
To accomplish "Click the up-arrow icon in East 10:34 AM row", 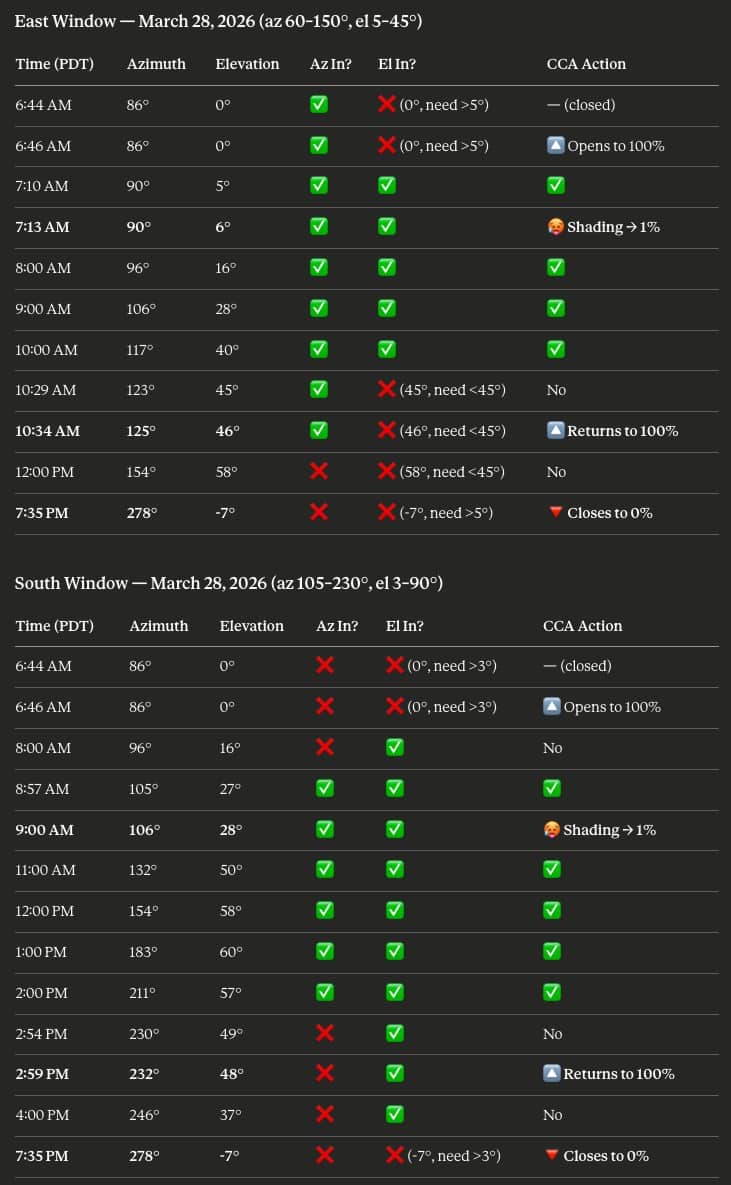I will click(x=556, y=431).
